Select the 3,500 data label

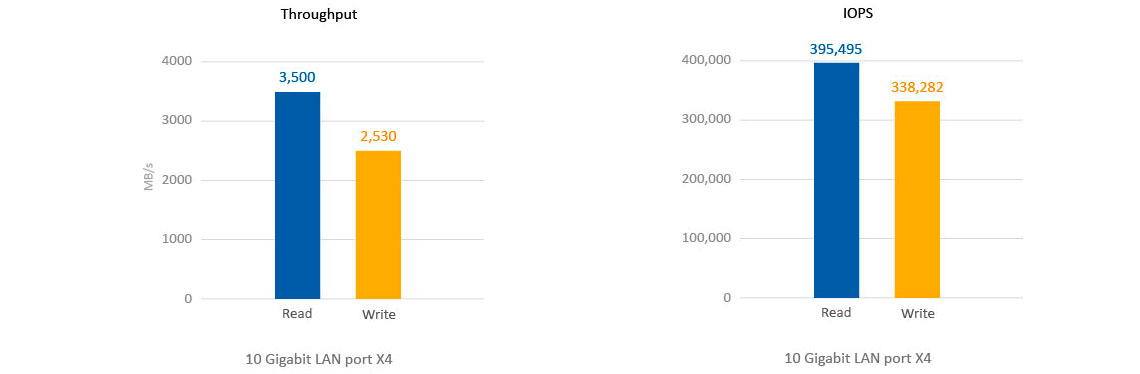(297, 77)
